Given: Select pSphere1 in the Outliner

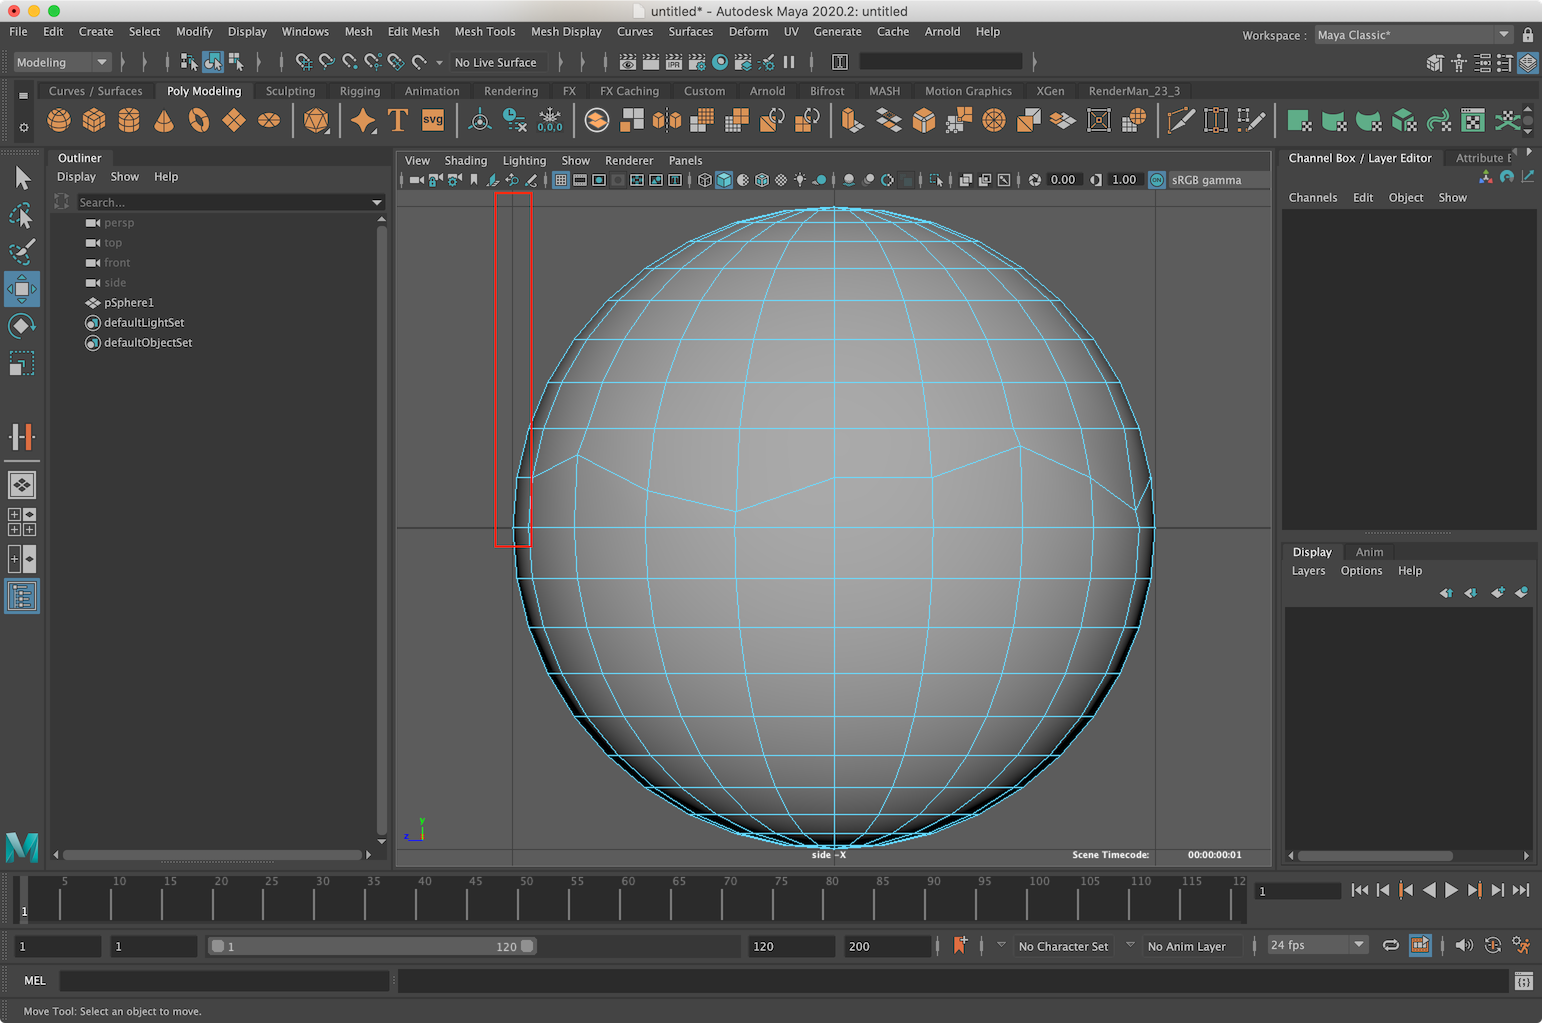Looking at the screenshot, I should (129, 302).
